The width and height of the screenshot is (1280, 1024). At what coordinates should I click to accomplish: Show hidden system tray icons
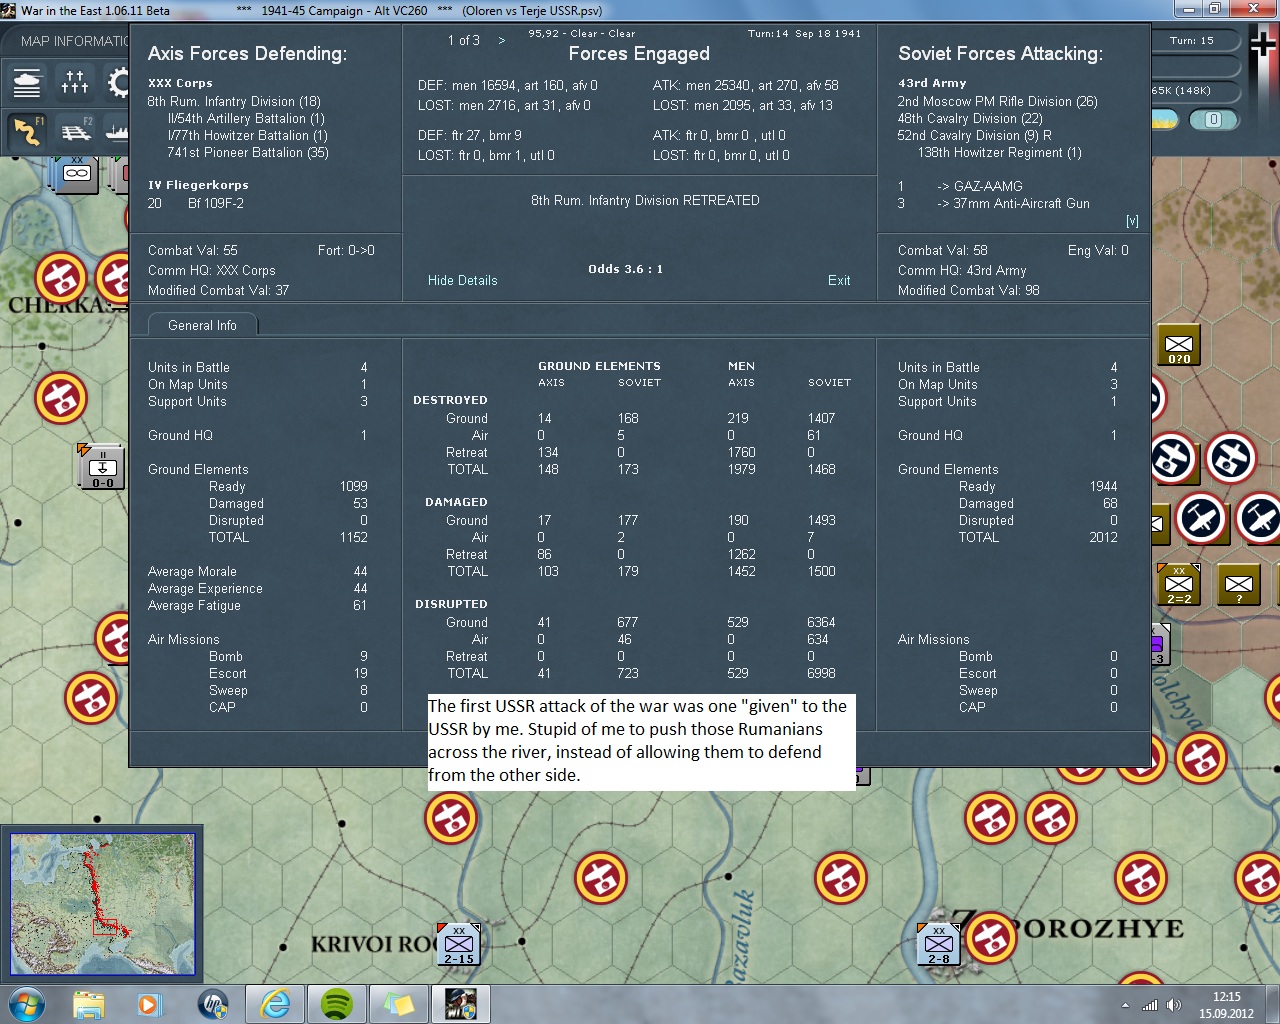point(1125,1005)
